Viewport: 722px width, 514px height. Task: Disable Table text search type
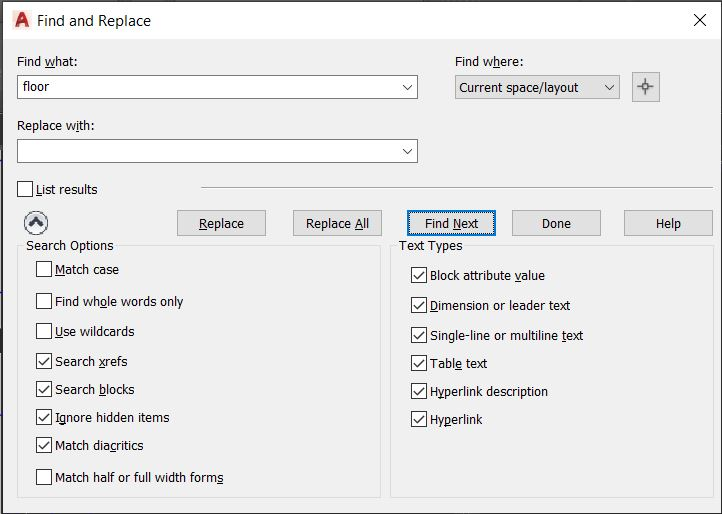pos(419,363)
